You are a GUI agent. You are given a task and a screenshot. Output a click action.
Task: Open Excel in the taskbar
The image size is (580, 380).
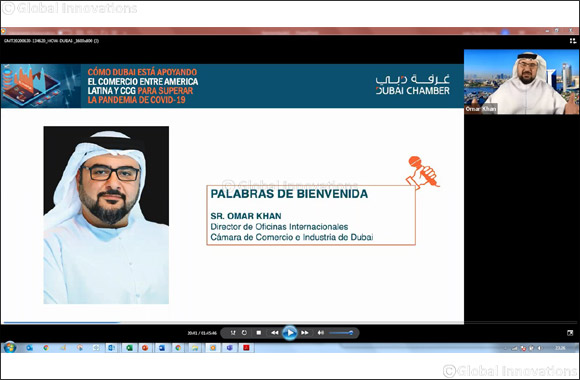click(129, 348)
